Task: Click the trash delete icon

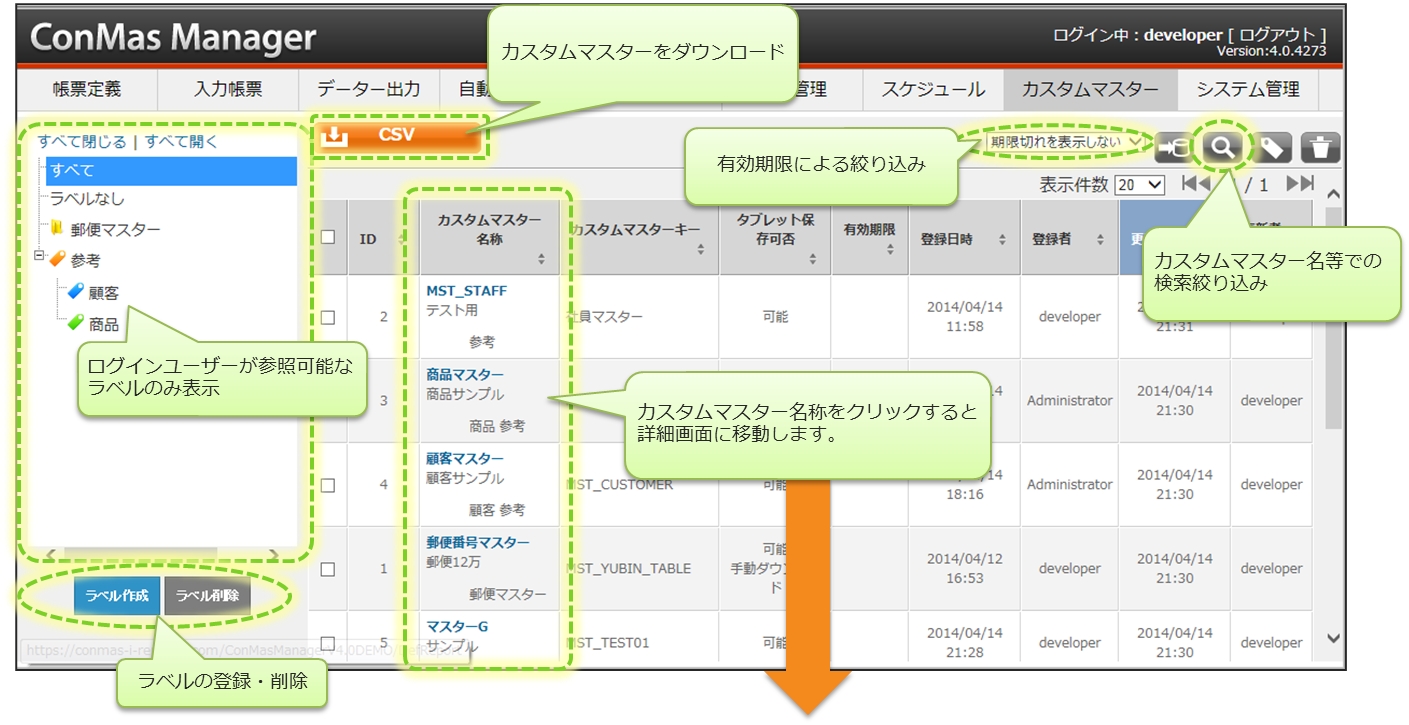Action: pos(1320,148)
